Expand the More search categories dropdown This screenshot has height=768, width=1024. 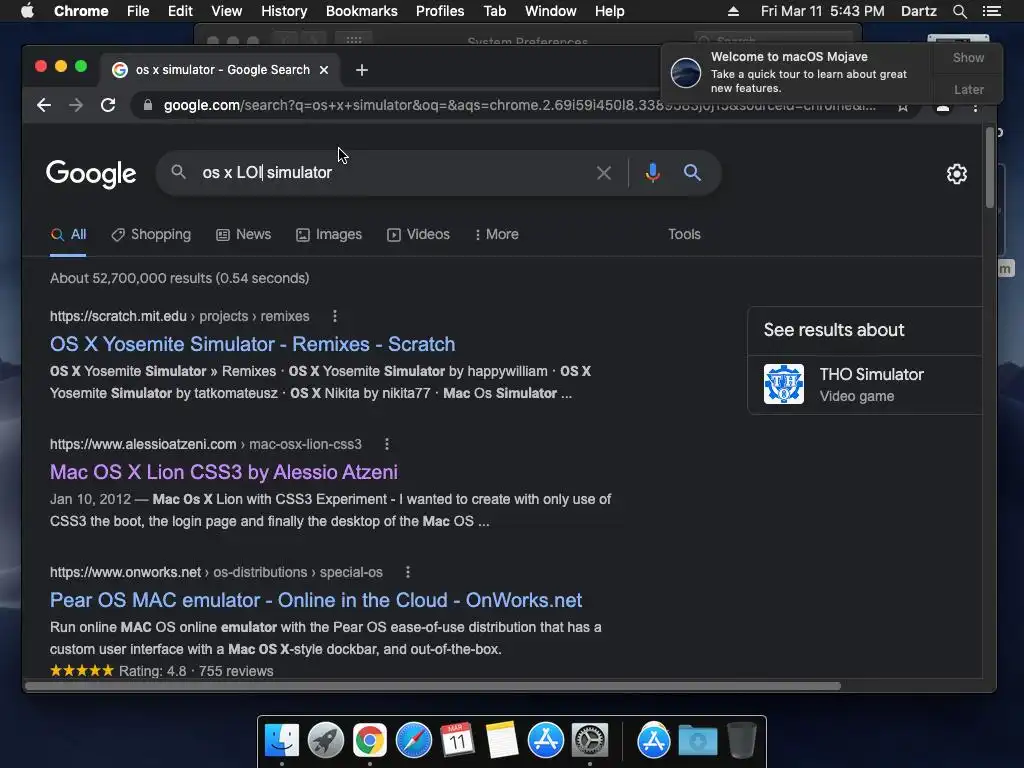coord(497,234)
